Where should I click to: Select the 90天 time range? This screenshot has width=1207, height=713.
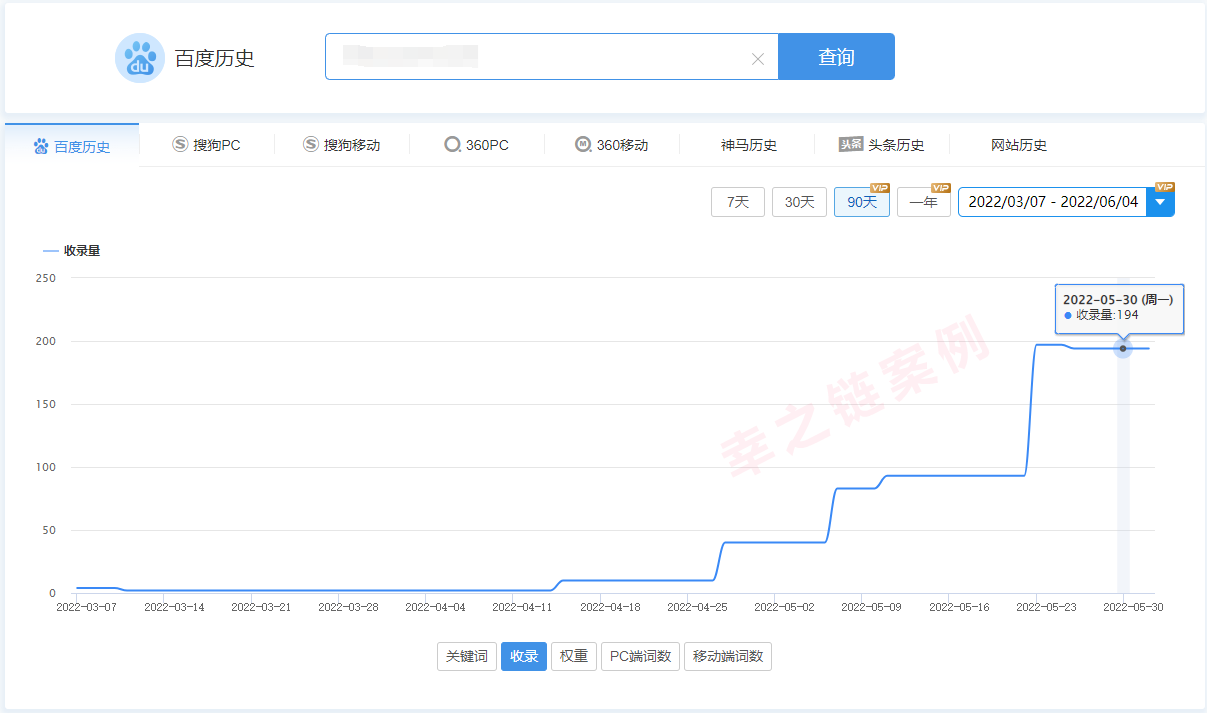tap(861, 202)
